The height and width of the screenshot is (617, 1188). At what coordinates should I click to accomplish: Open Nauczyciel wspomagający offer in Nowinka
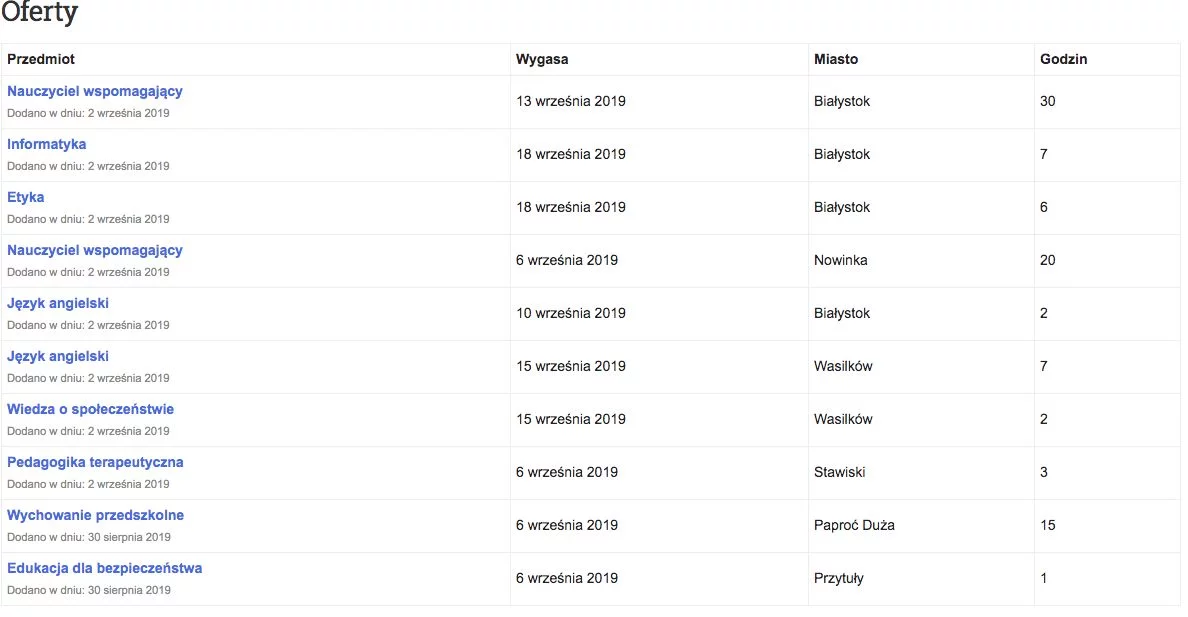[x=95, y=250]
